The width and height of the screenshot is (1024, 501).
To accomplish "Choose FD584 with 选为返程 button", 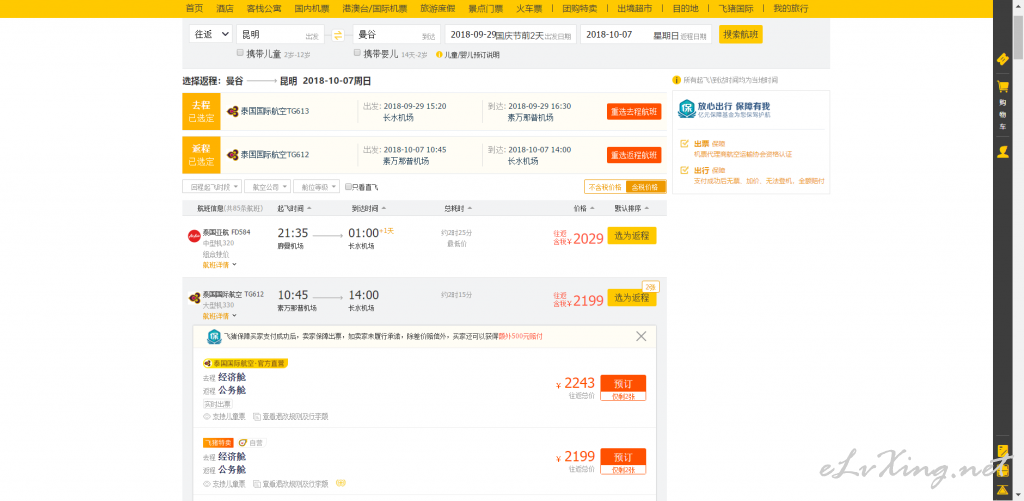I will tap(632, 236).
